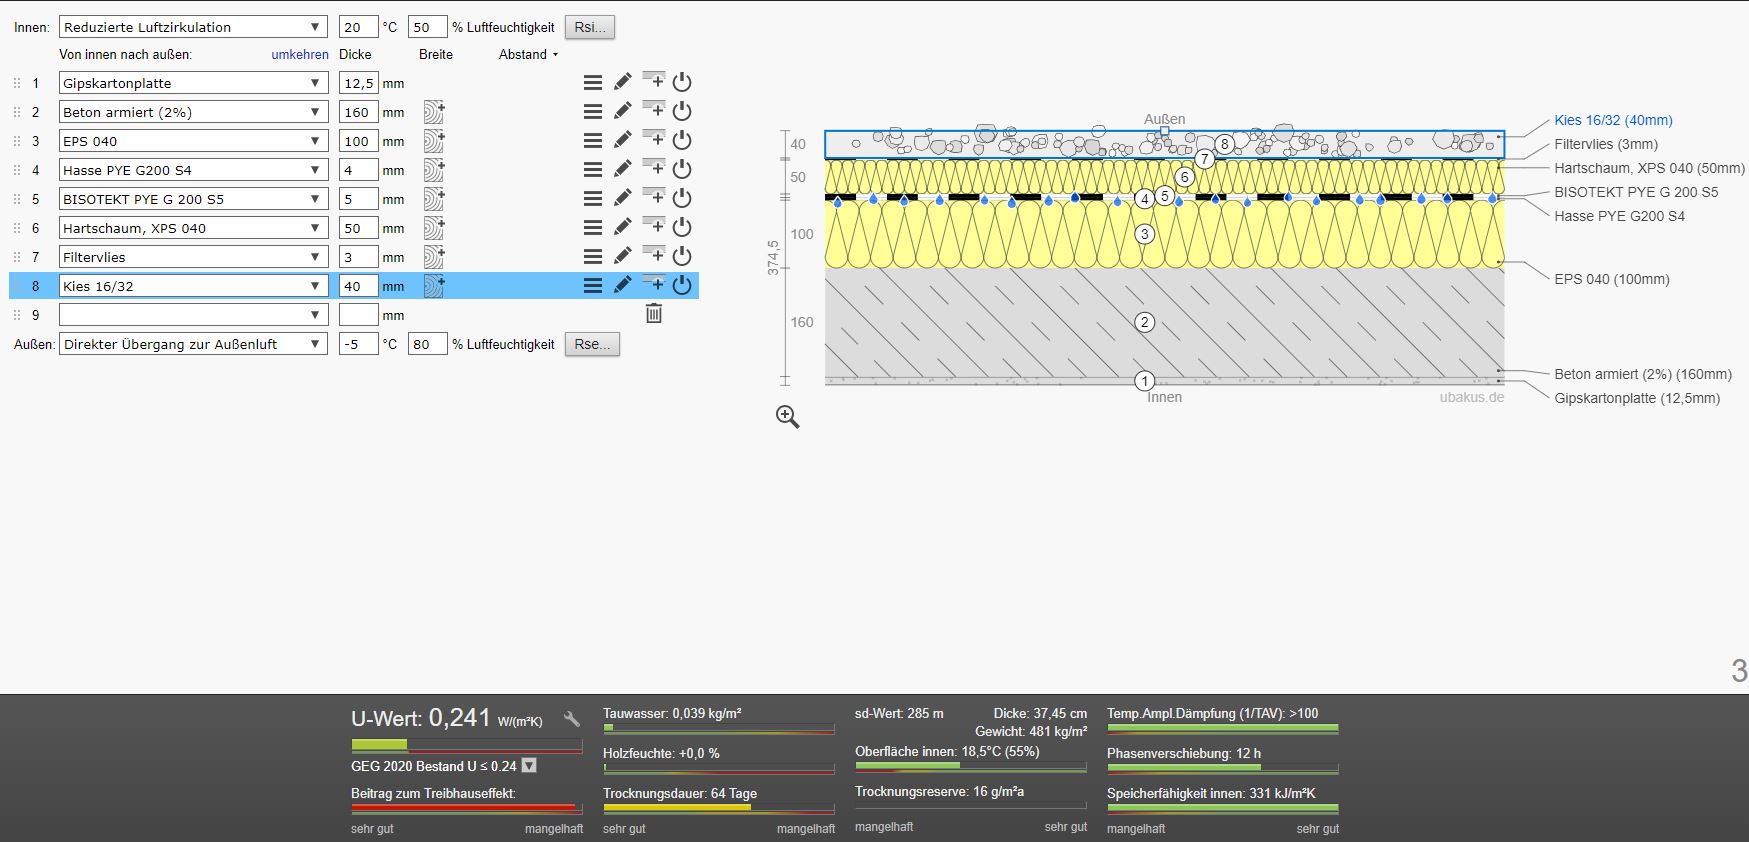Disable the Hartschaum, XPS 040 layer
This screenshot has height=842, width=1749.
point(682,228)
